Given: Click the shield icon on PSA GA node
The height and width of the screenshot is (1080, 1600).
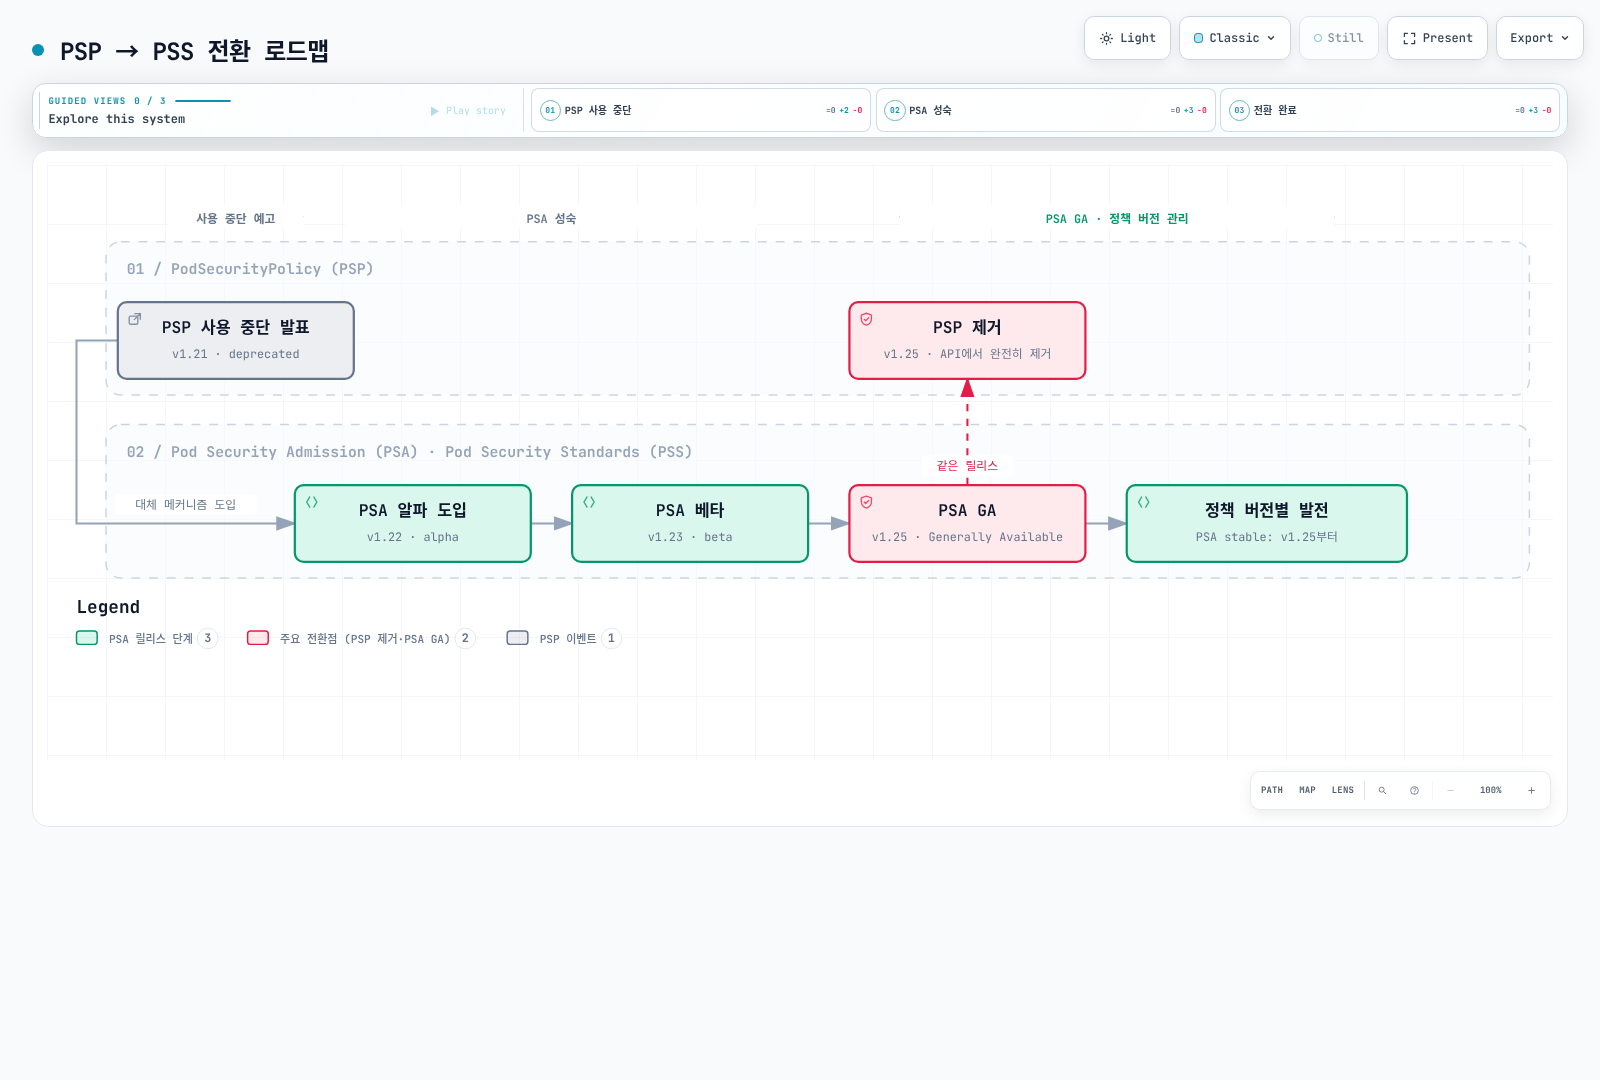Looking at the screenshot, I should [x=866, y=502].
